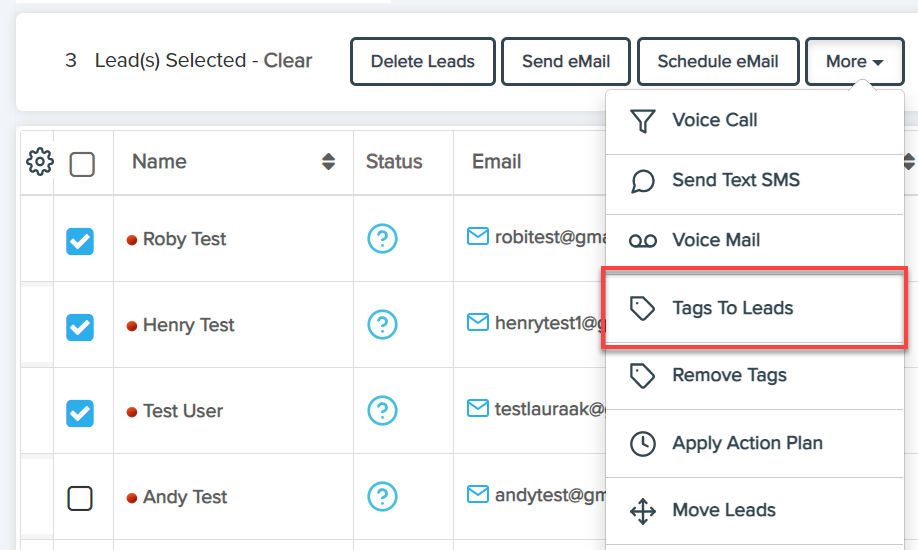Click the Schedule eMail button
Screen dimensions: 918x550
click(717, 62)
